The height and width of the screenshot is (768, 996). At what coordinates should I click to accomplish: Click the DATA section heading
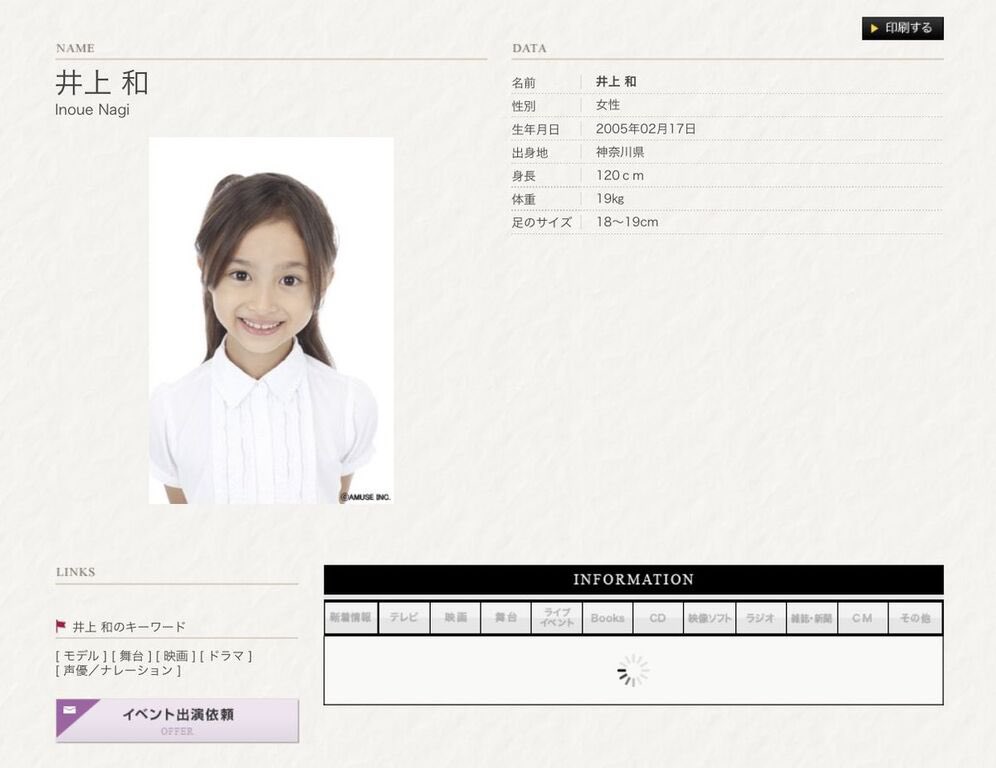(529, 48)
